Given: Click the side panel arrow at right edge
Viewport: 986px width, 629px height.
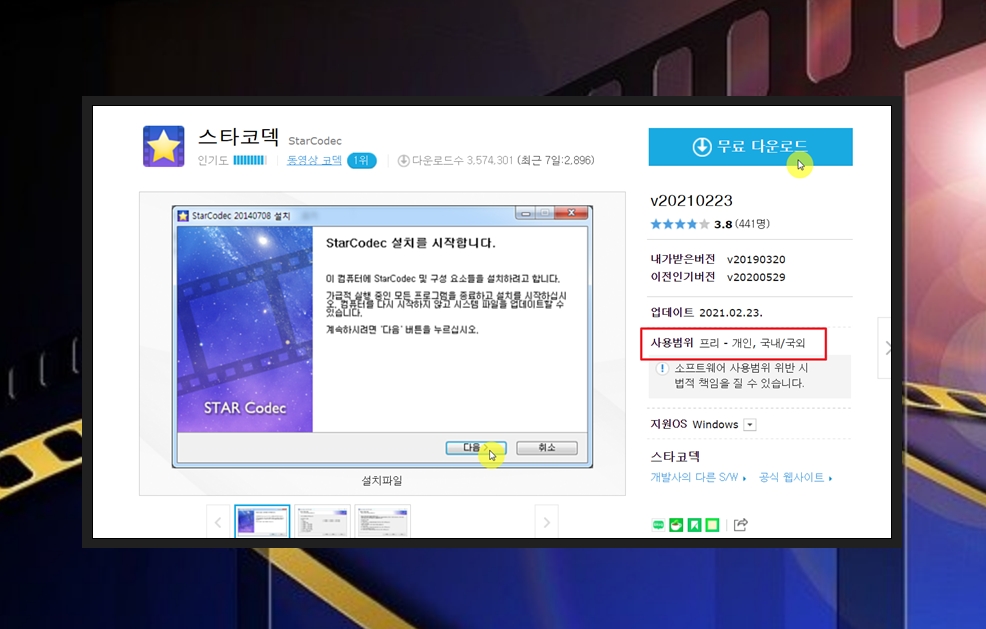Looking at the screenshot, I should pos(885,348).
